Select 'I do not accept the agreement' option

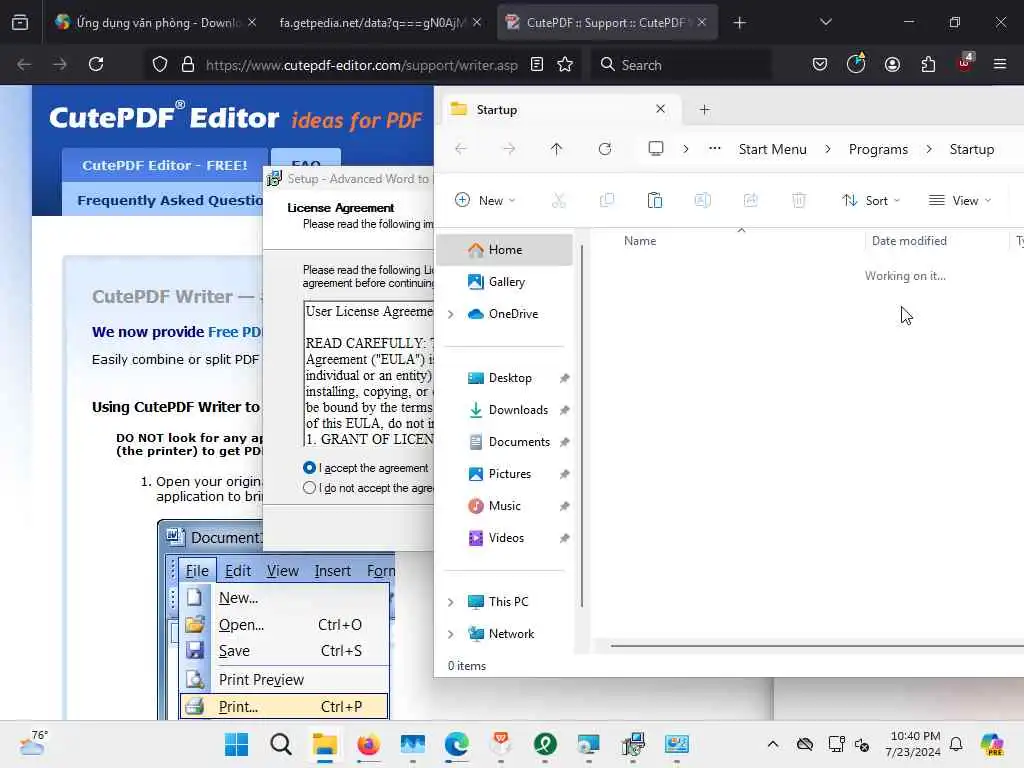coord(310,488)
